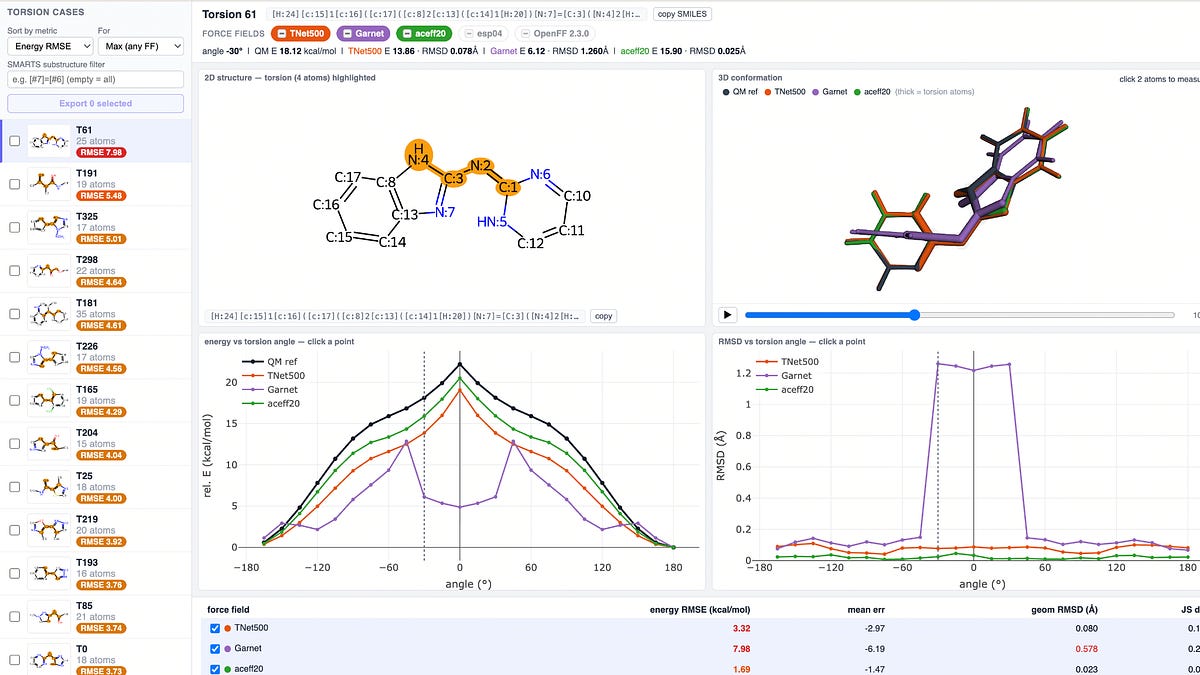Enable the OpenFF 2.3.0 force field chip
Screen dimensions: 1200x675
(x=556, y=34)
